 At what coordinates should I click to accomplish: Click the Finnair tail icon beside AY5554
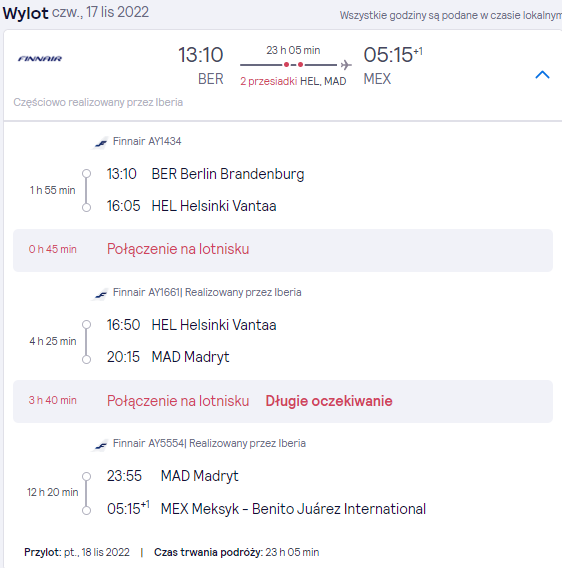coord(100,444)
